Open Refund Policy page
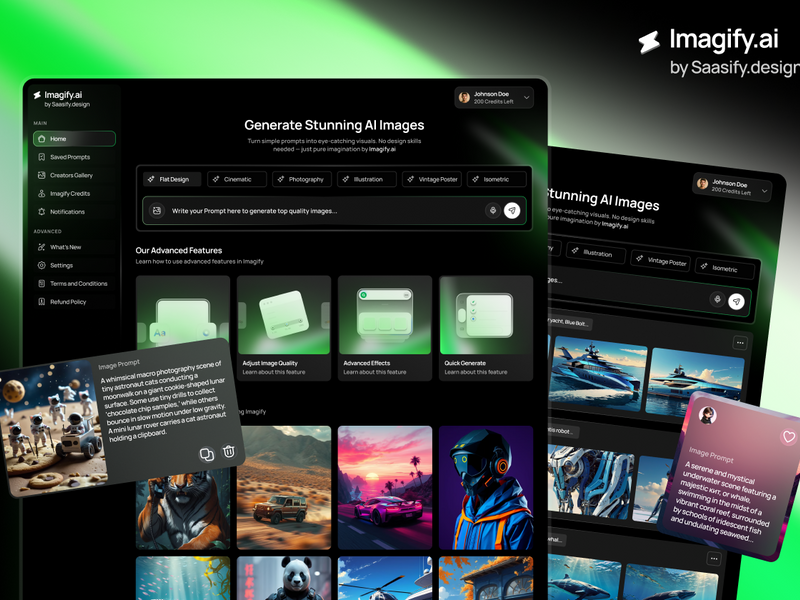Image resolution: width=800 pixels, height=600 pixels. click(x=74, y=302)
